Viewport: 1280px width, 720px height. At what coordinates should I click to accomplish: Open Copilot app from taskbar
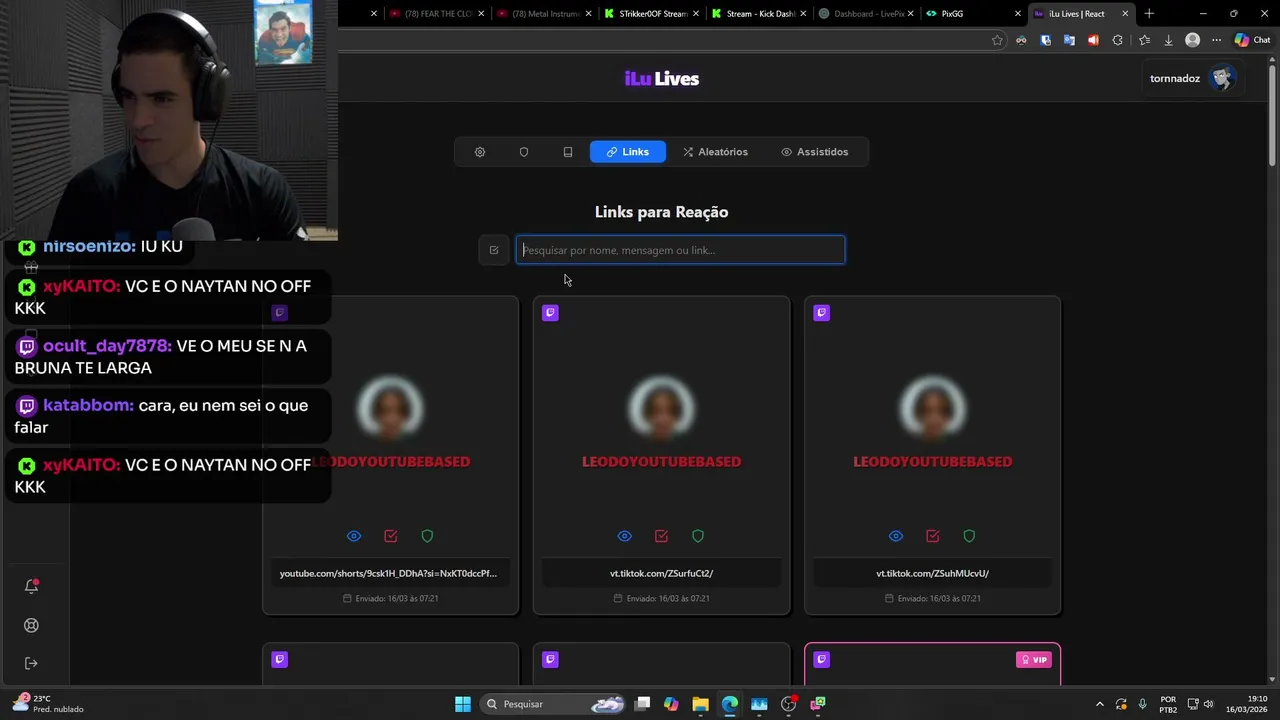click(671, 704)
